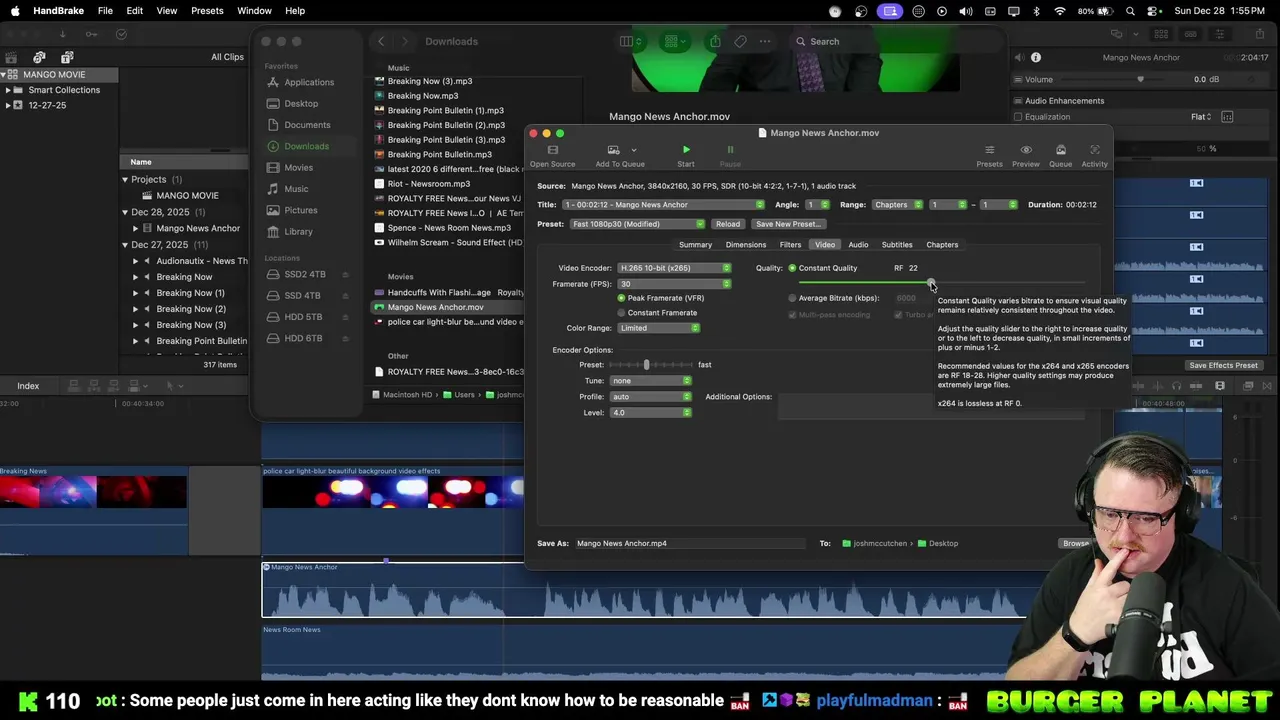The height and width of the screenshot is (720, 1280).
Task: Click the Bluetooth icon in menu bar
Action: (1036, 11)
